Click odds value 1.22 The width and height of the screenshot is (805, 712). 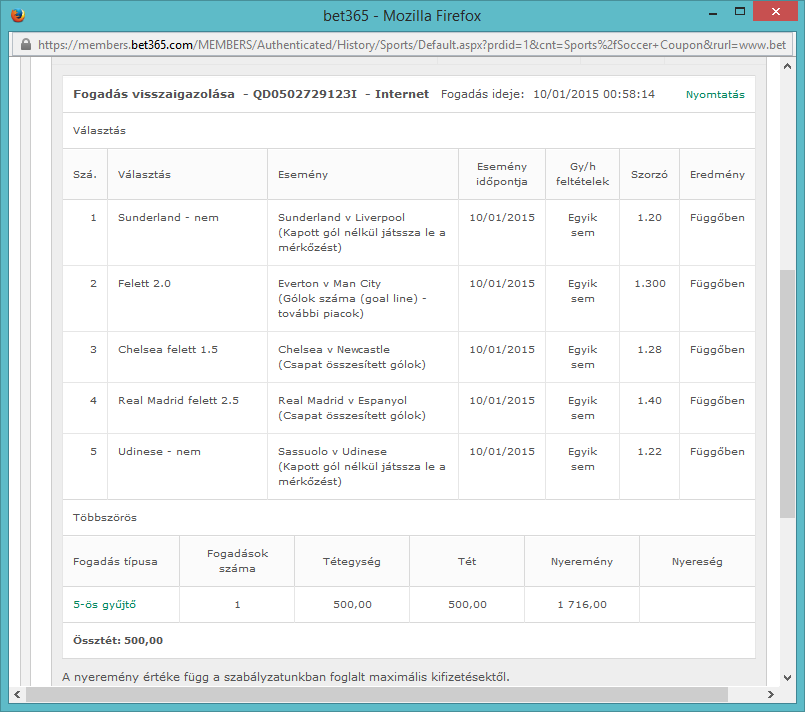click(x=649, y=452)
